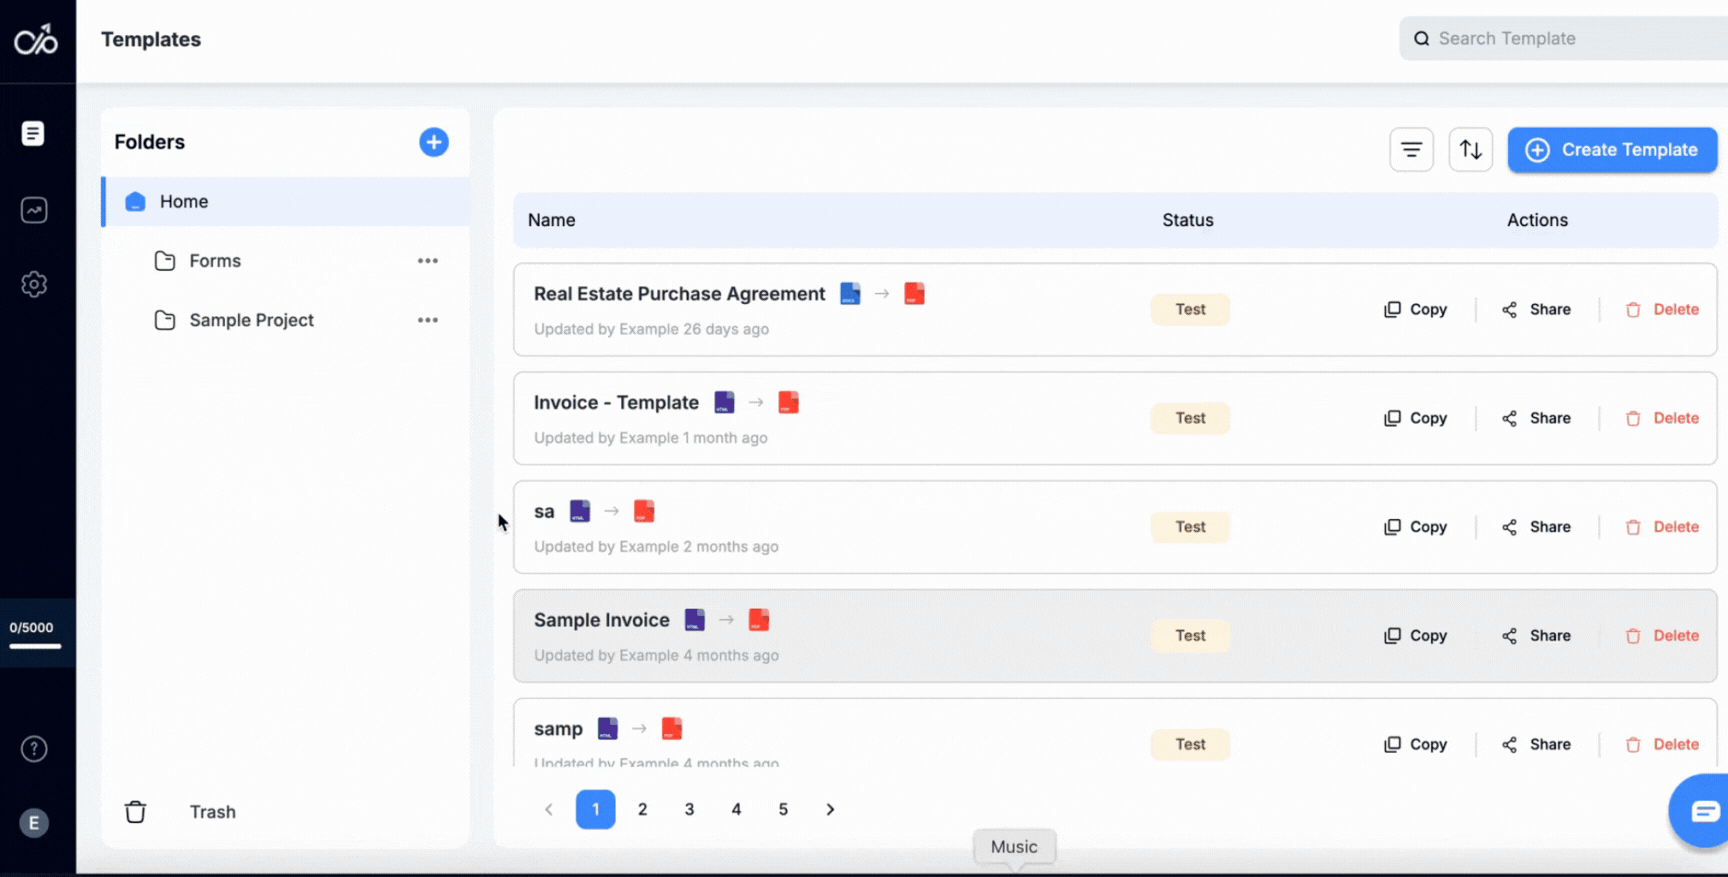Go to next page arrow in pagination

[830, 810]
